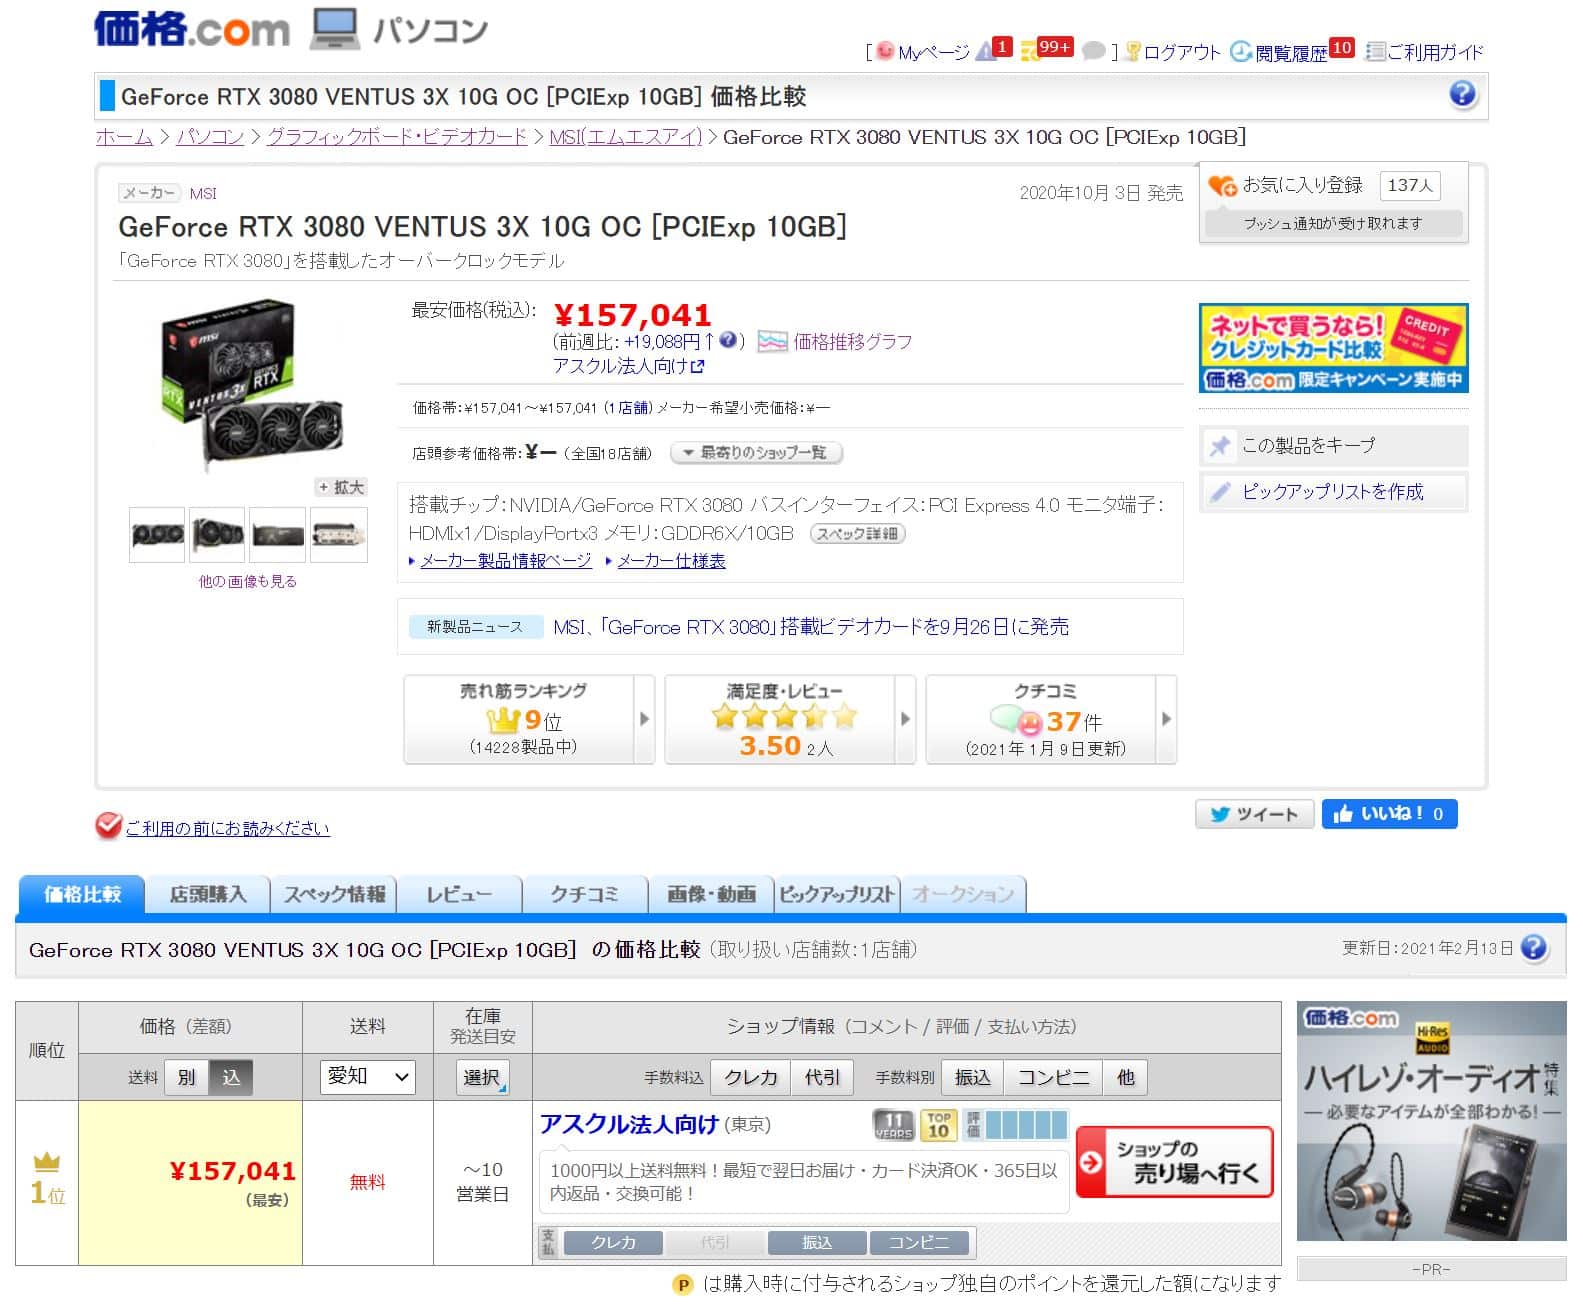The image size is (1583, 1308).
Task: Click the price change help icon
Action: coord(729,340)
